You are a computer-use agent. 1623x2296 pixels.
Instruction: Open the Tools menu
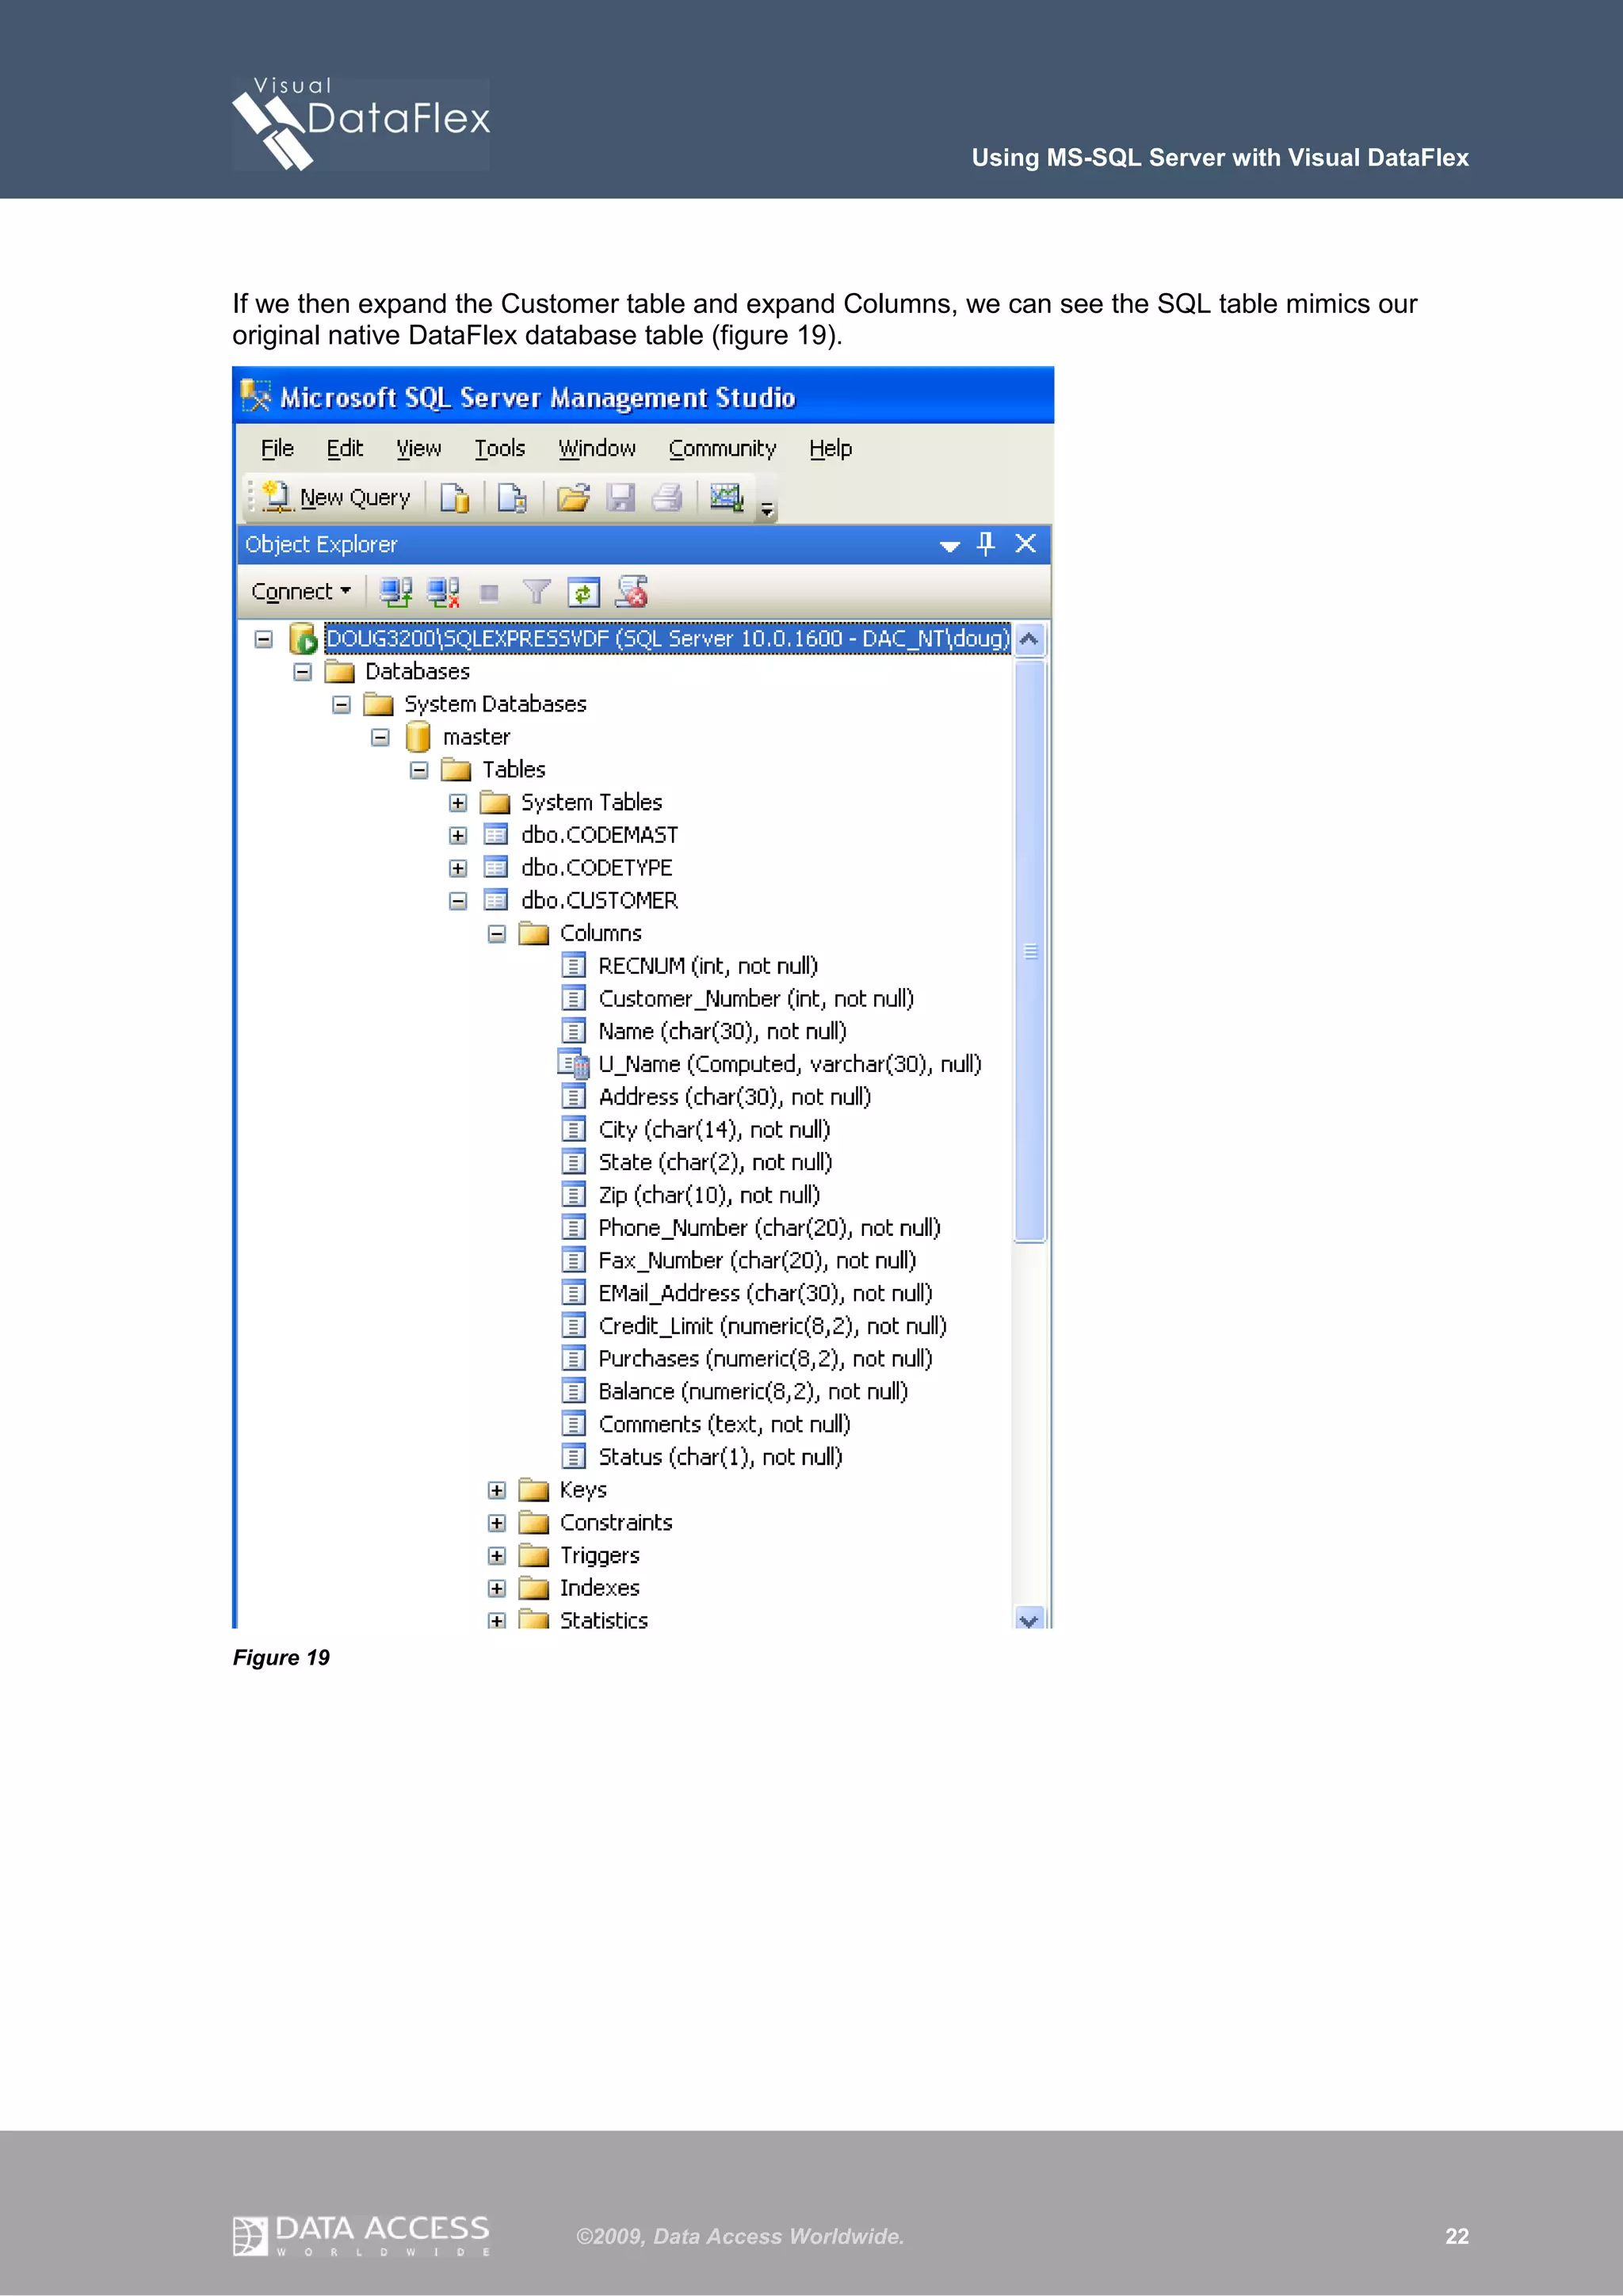point(499,449)
